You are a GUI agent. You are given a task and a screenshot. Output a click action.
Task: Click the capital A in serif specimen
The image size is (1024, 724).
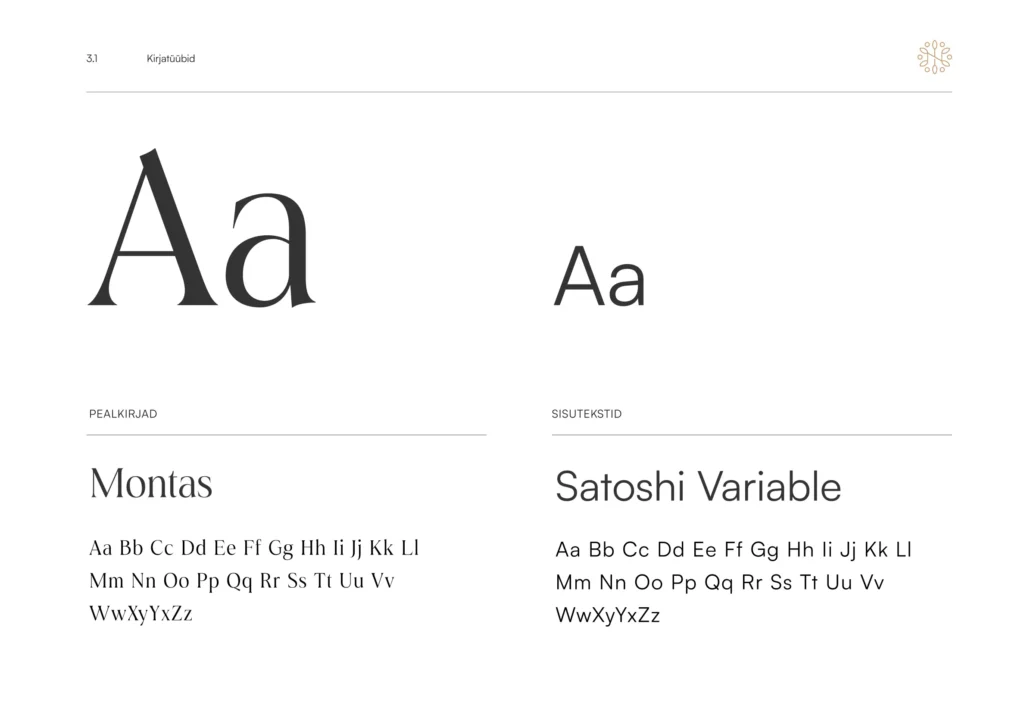(x=153, y=227)
